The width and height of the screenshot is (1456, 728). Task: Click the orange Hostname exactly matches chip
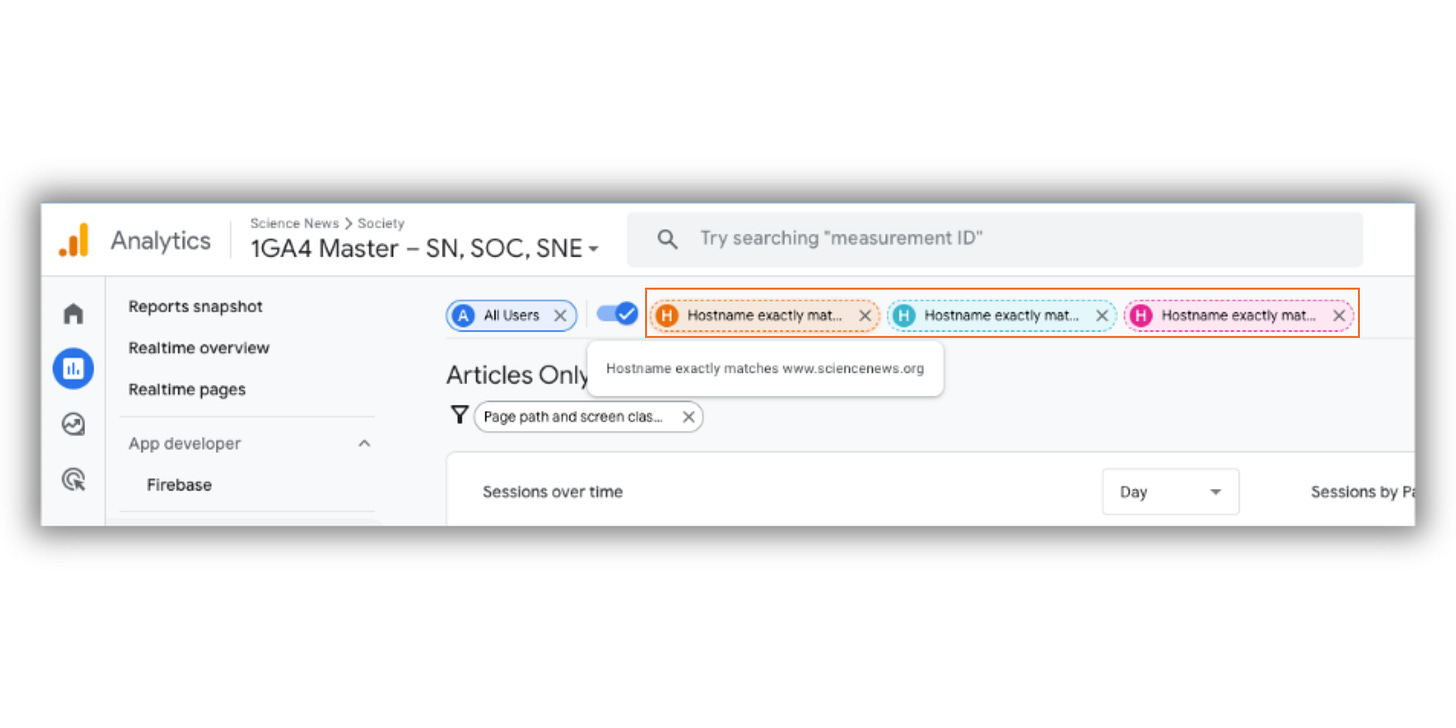click(765, 315)
